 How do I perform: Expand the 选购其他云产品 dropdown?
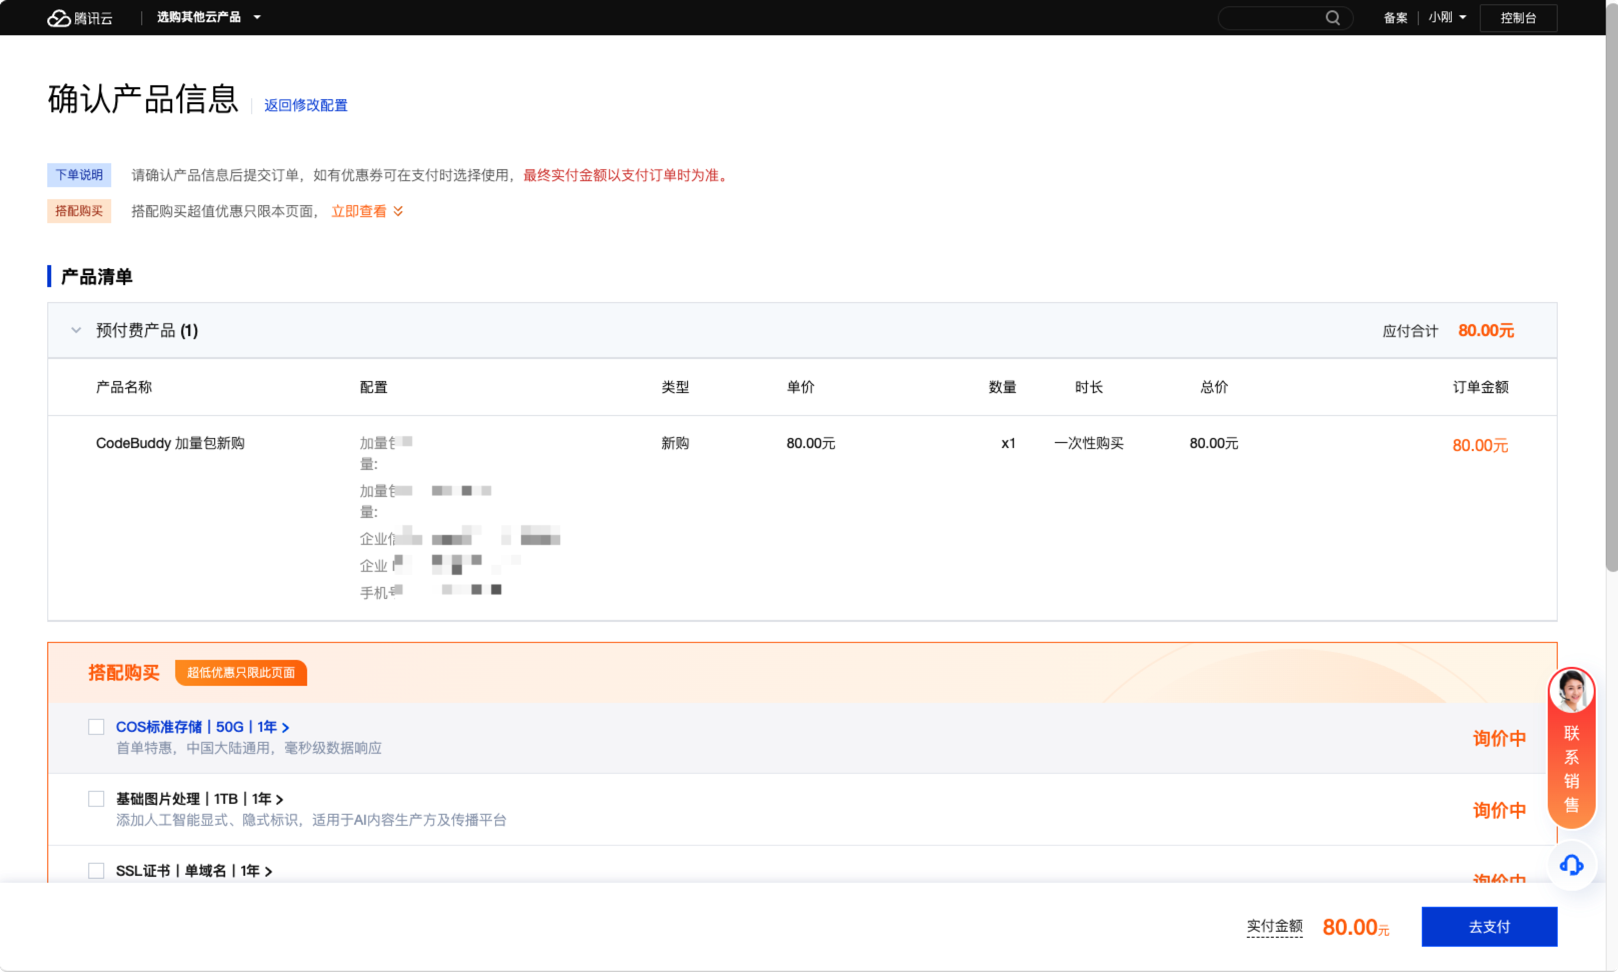(x=209, y=18)
